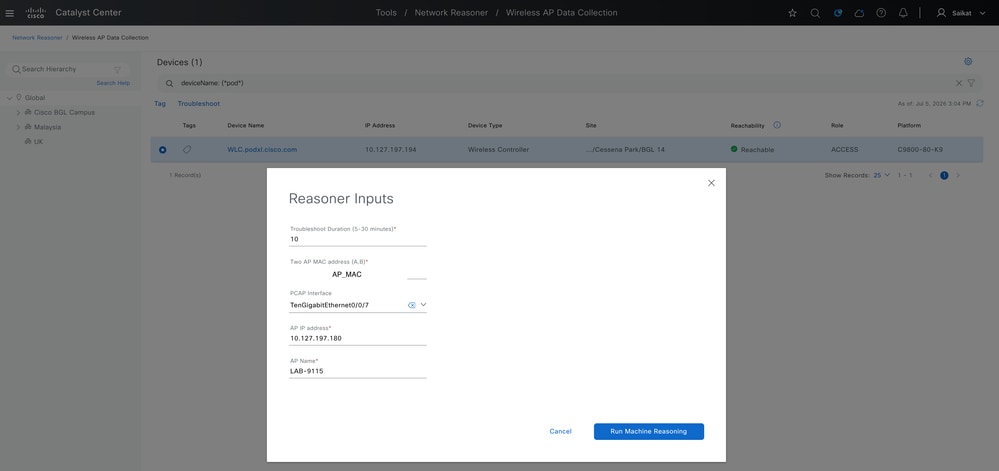Select the WLC.podxl.cisco.com radio button
Image resolution: width=999 pixels, height=471 pixels.
162,150
